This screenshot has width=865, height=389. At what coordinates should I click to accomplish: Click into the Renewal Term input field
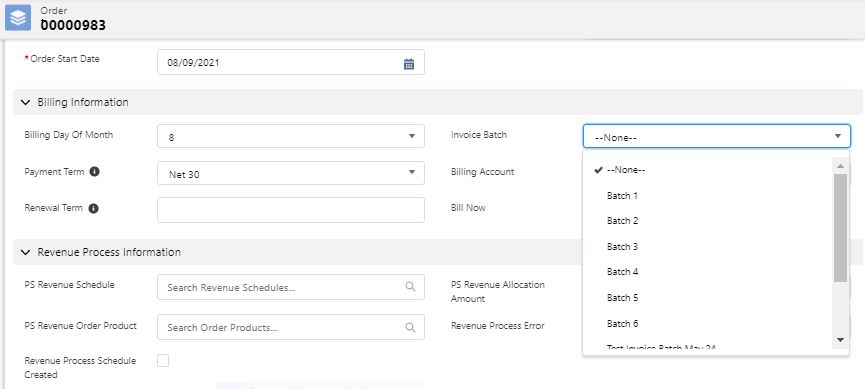[x=291, y=210]
